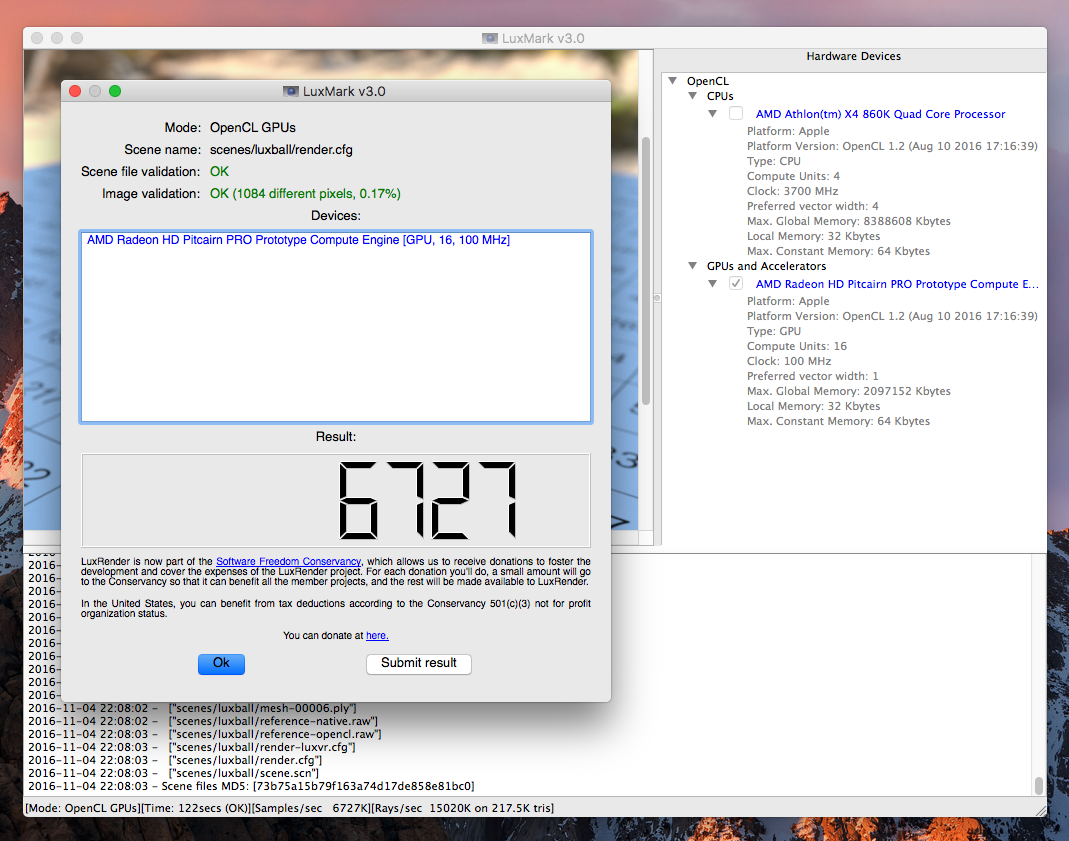The image size is (1069, 841).
Task: Collapse the AMD Radeon Pitcairn device details
Action: 712,283
